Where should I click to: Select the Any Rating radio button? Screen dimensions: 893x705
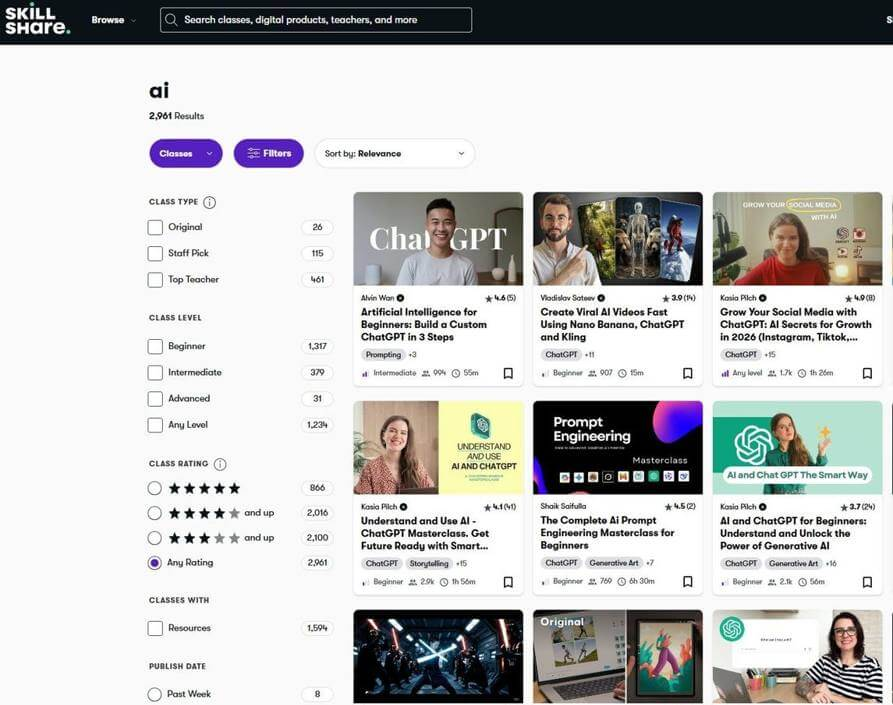click(x=154, y=563)
